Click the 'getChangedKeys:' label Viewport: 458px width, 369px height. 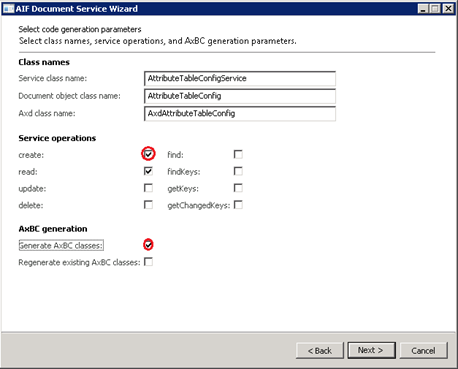coord(199,205)
